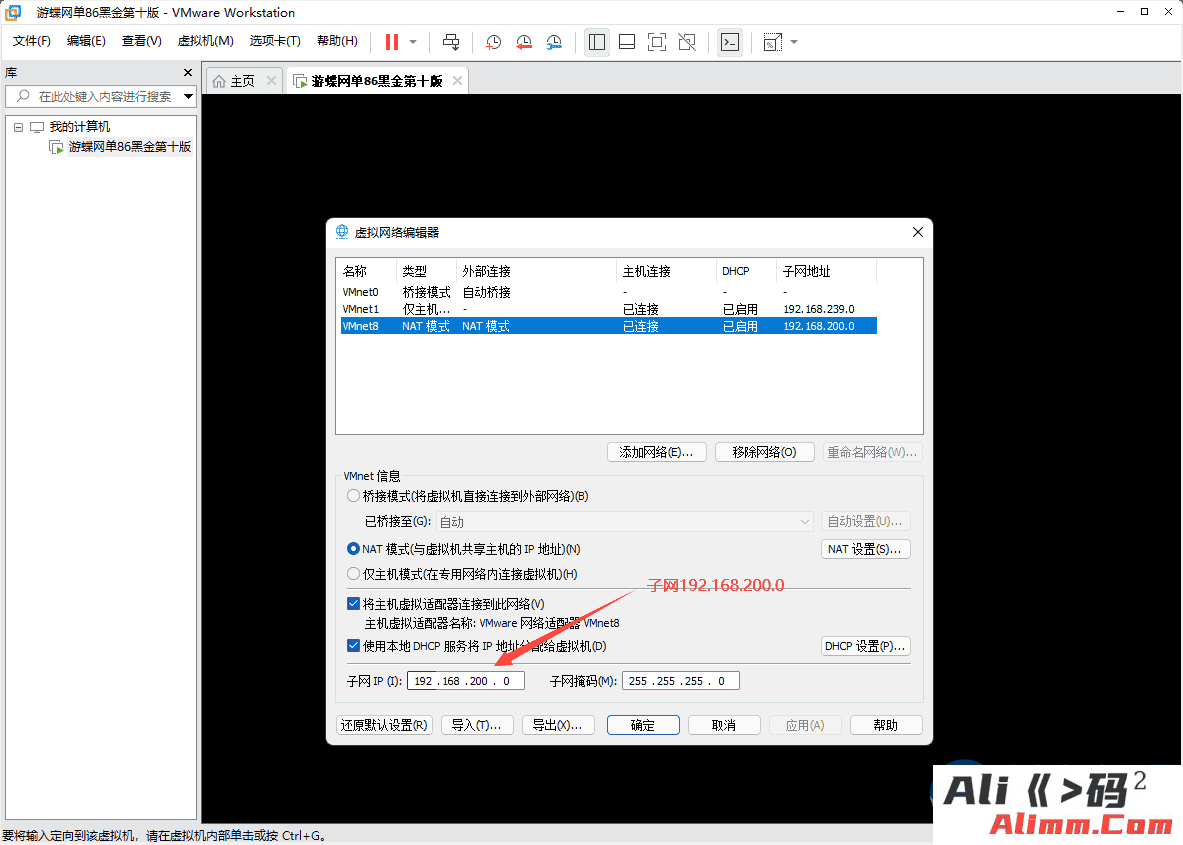Close the 游蝶网单86黑金第十版 tab
The image size is (1183, 845).
click(457, 81)
